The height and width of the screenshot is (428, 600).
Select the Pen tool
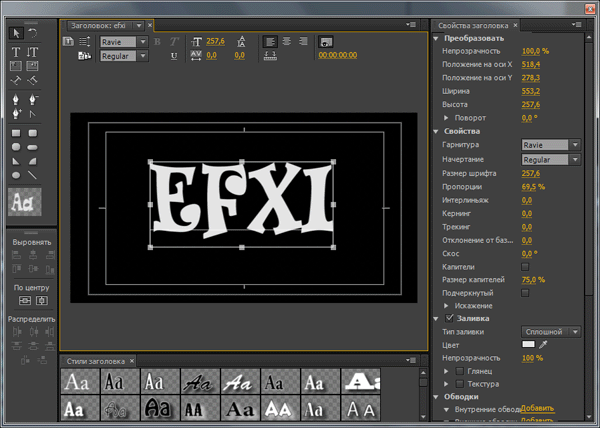pyautogui.click(x=16, y=100)
